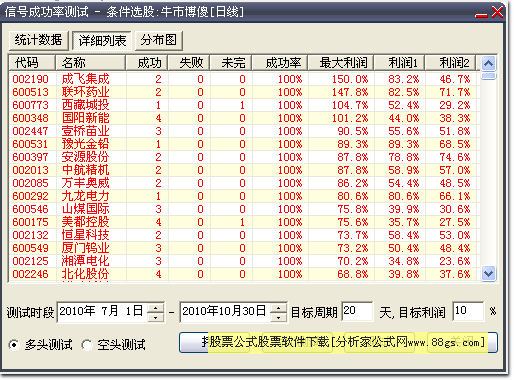This screenshot has height=380, width=514.
Task: Select the 恒星科技 row
Action: coord(244,235)
